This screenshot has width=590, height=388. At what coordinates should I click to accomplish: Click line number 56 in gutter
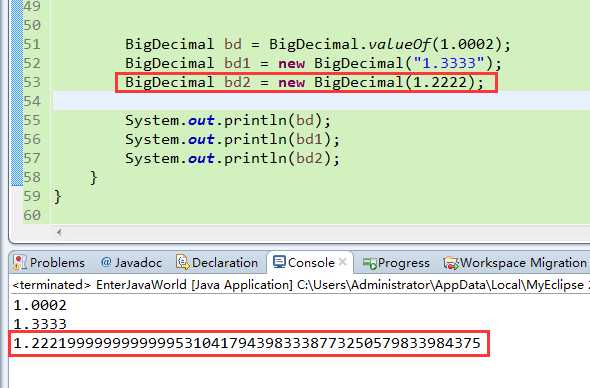[x=32, y=139]
